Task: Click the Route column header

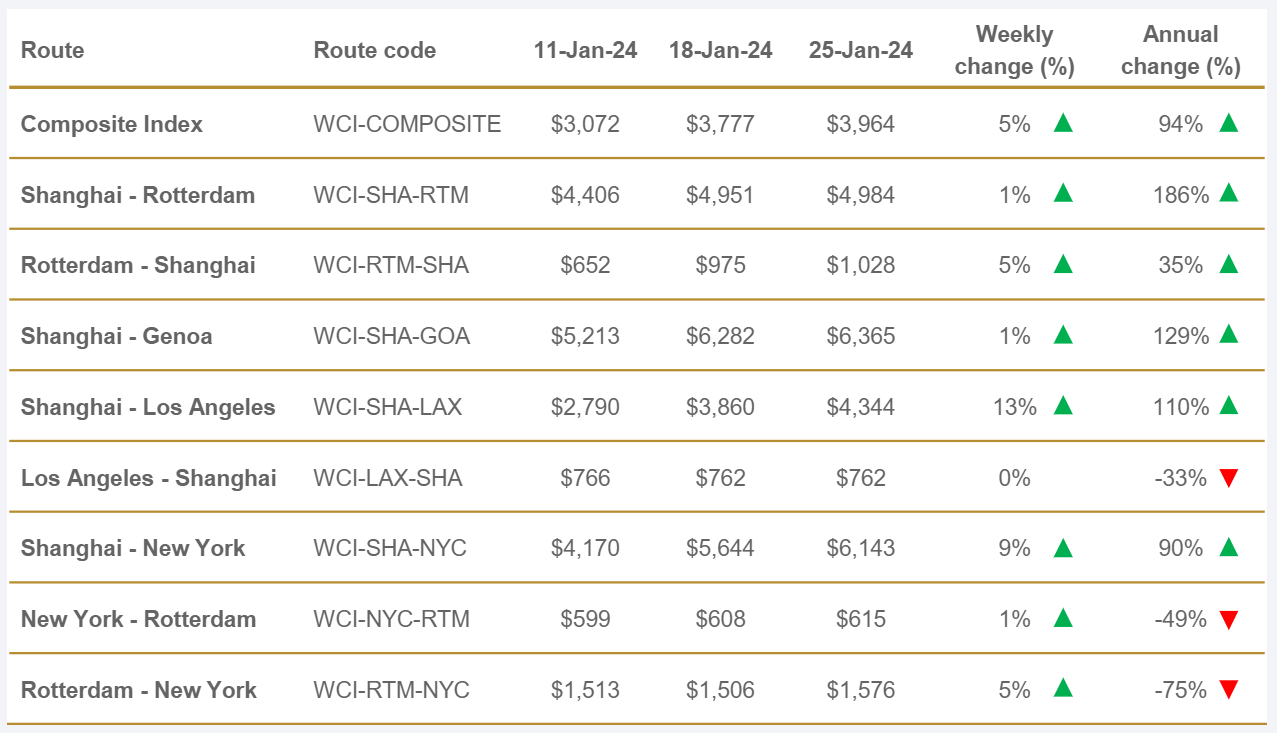Action: point(52,50)
